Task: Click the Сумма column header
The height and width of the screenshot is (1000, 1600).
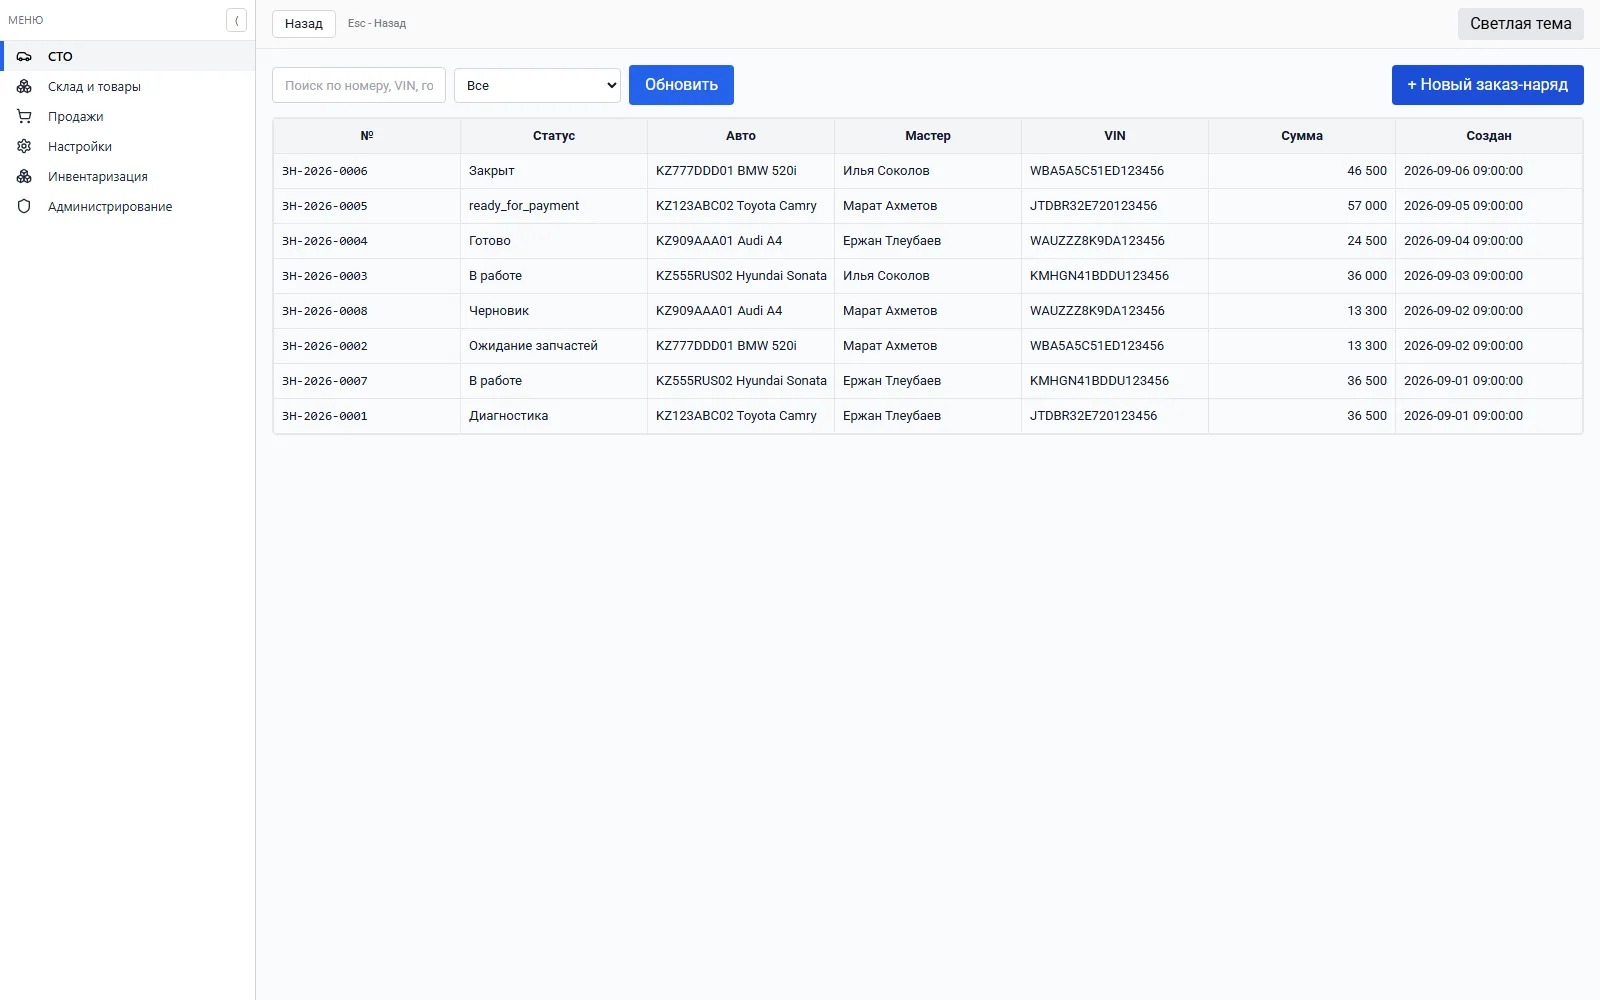Action: [1302, 136]
